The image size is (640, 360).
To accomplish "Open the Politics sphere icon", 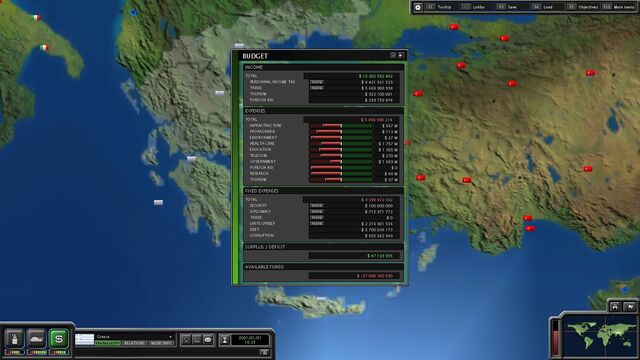I will pos(15,338).
